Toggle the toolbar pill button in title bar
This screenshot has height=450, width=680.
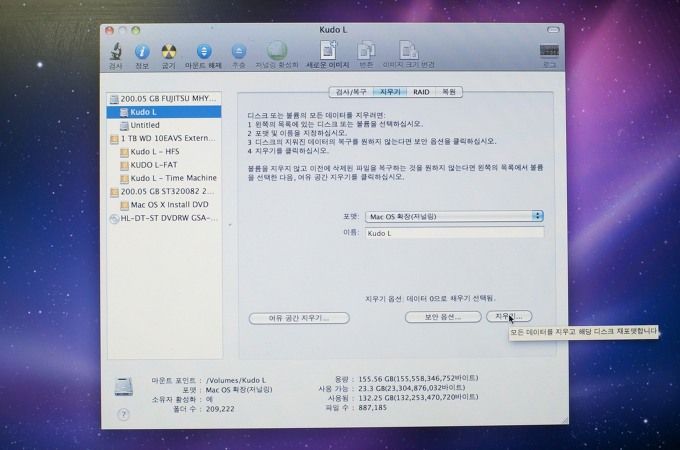click(553, 30)
